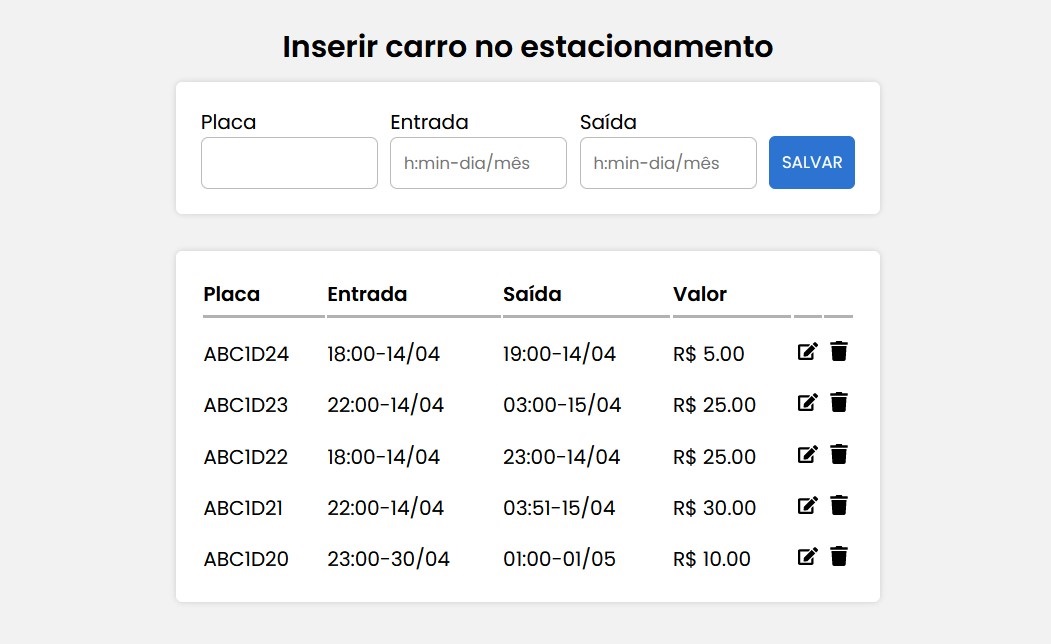This screenshot has width=1051, height=644.
Task: Delete the ABC1D20 entry
Action: coord(839,556)
